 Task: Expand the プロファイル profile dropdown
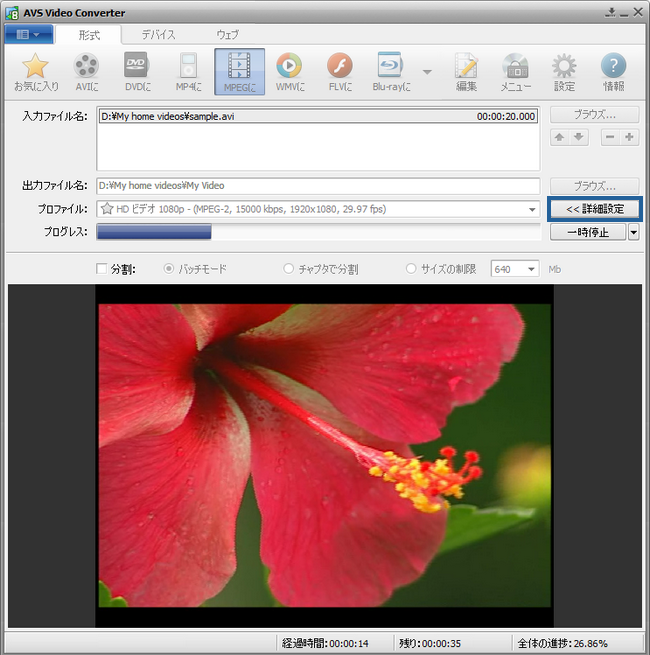pyautogui.click(x=532, y=209)
